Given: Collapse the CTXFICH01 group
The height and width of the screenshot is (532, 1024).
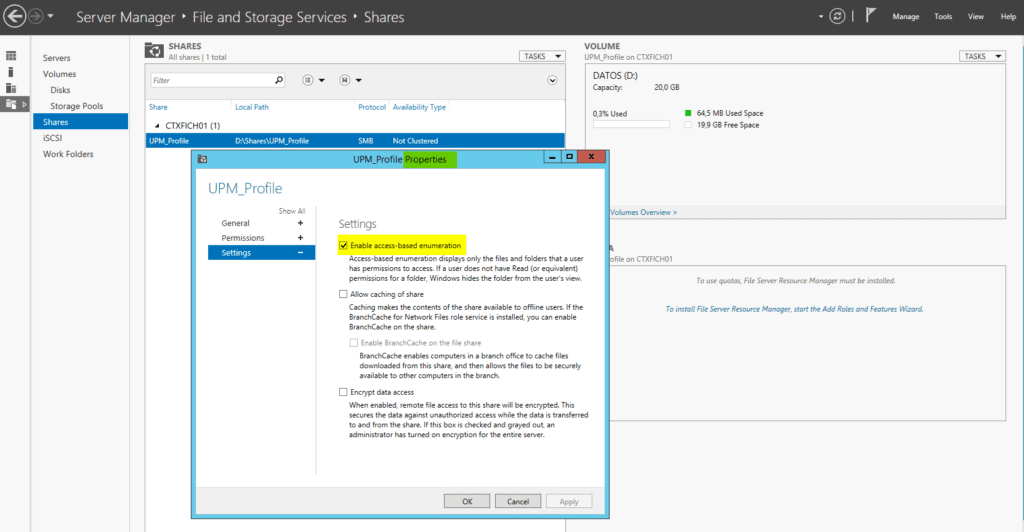Looking at the screenshot, I should pyautogui.click(x=157, y=125).
